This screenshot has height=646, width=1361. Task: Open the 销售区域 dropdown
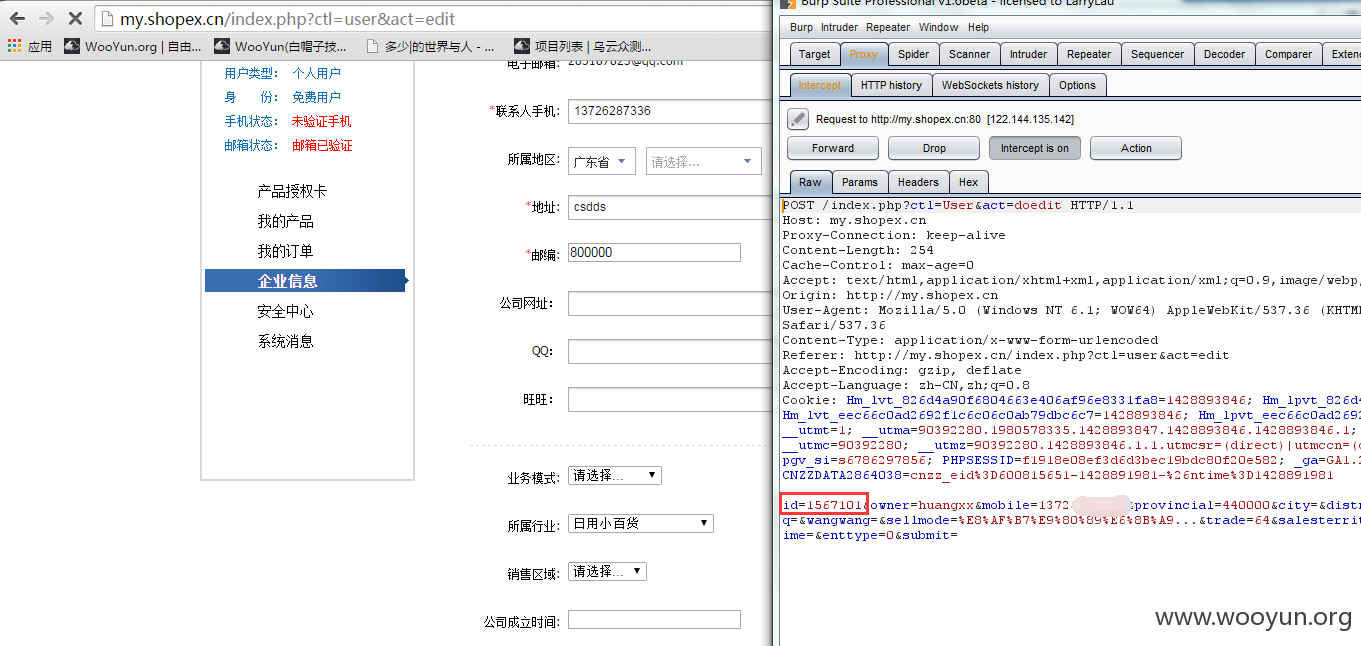pyautogui.click(x=607, y=571)
